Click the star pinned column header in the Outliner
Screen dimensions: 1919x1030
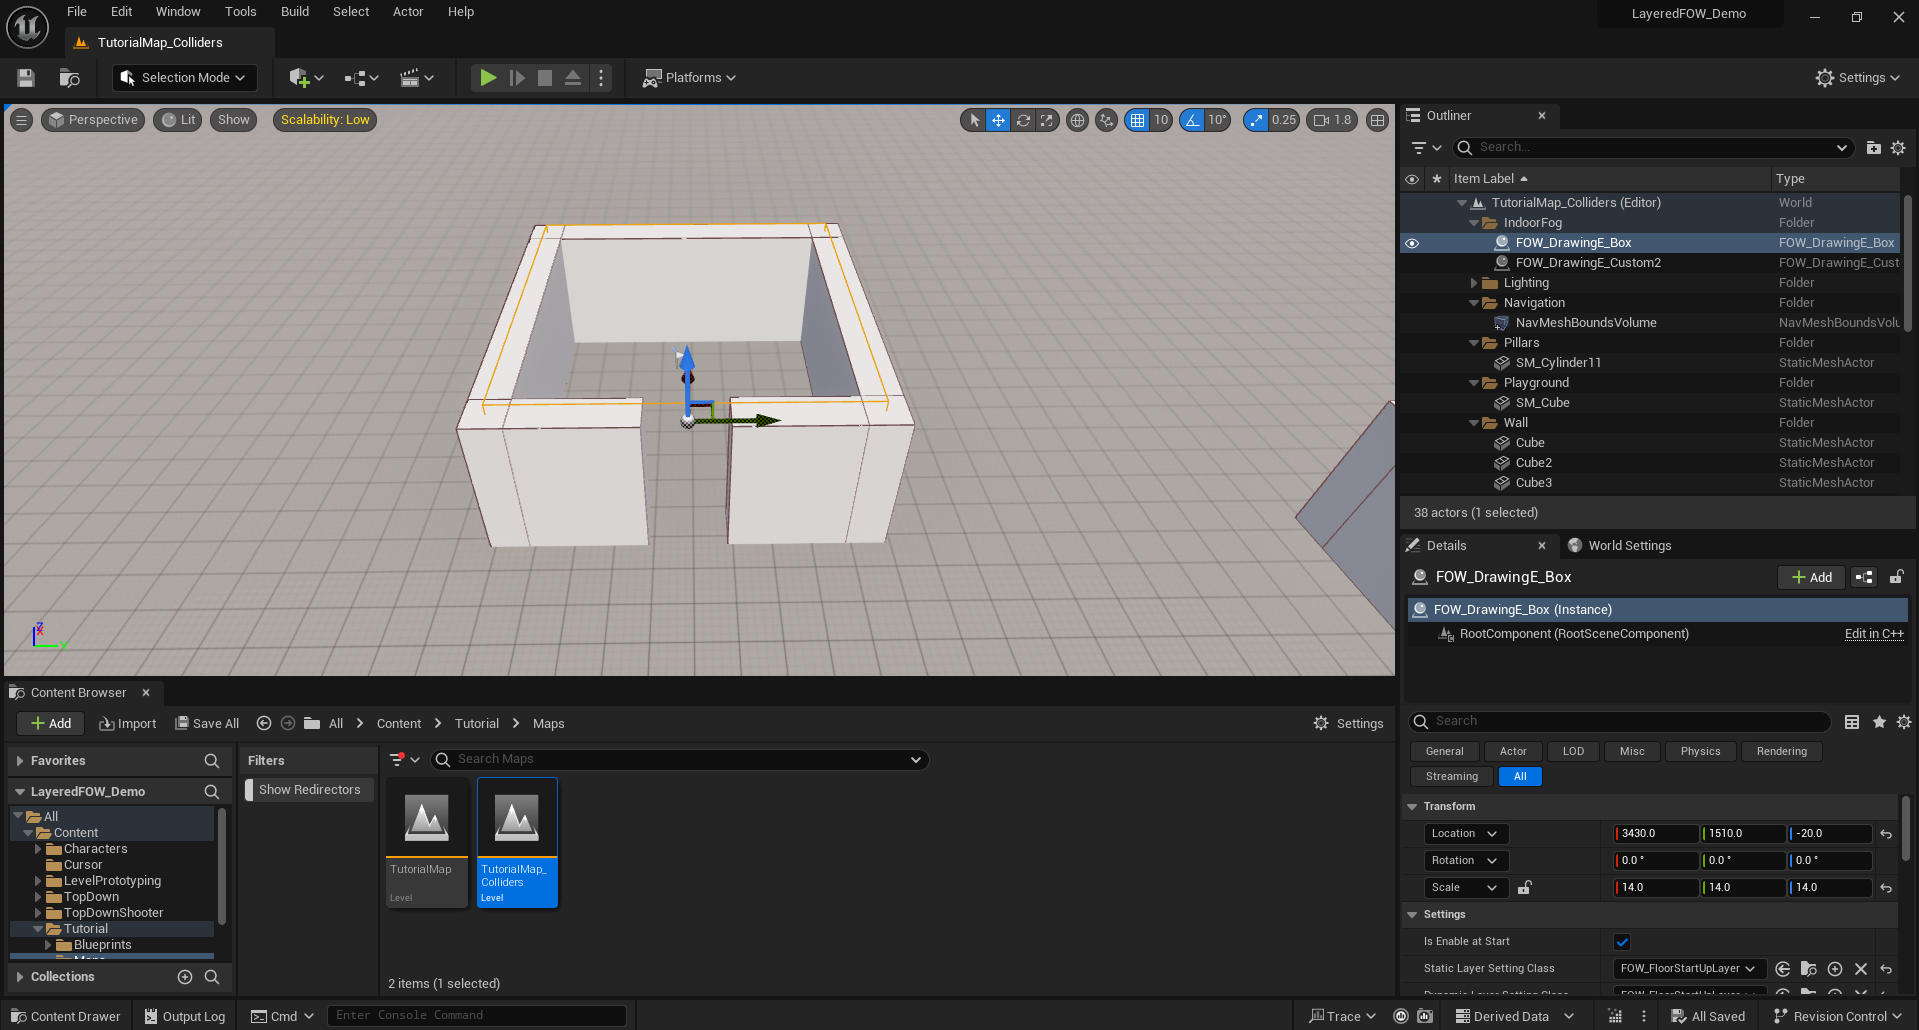1437,179
